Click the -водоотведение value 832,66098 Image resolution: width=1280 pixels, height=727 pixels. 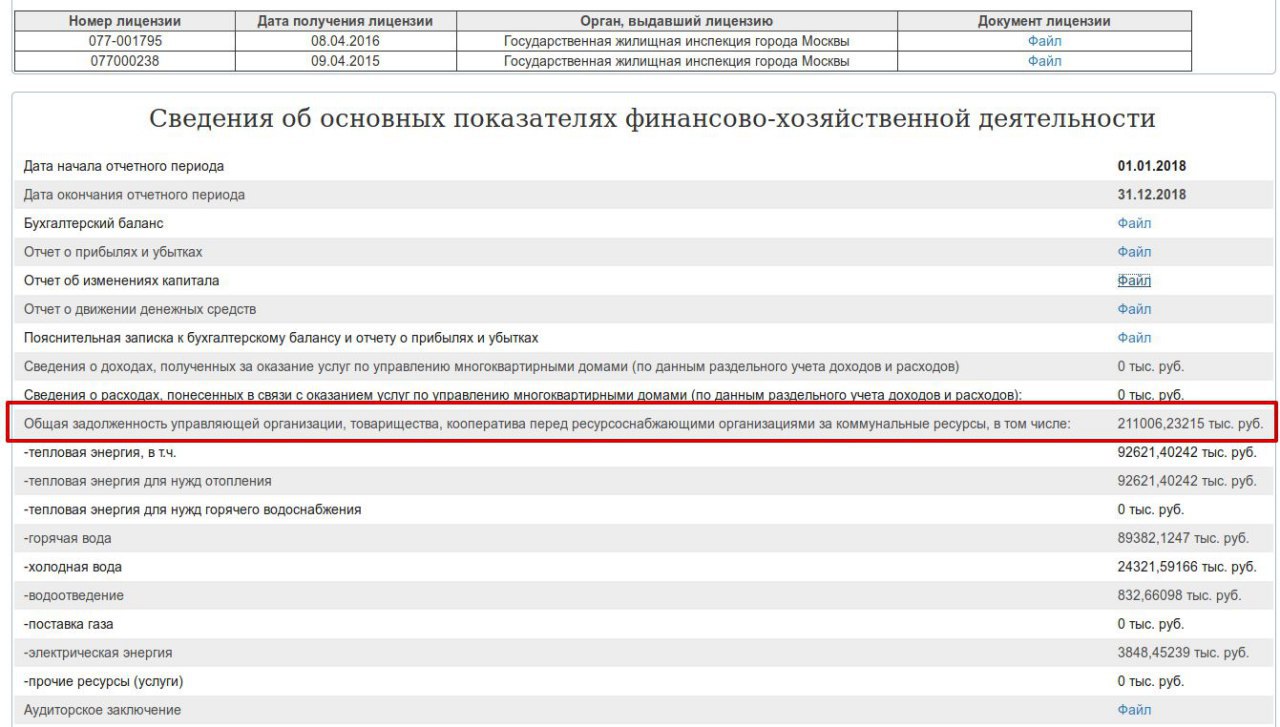point(1180,596)
